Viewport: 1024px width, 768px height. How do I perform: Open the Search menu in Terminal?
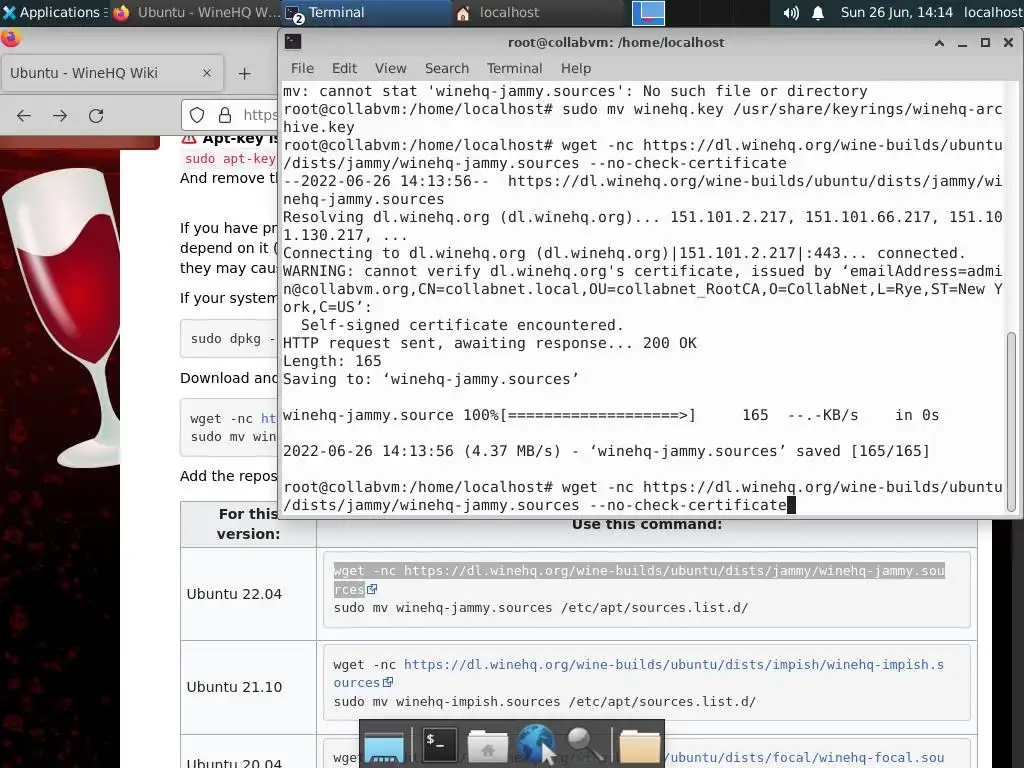[447, 68]
